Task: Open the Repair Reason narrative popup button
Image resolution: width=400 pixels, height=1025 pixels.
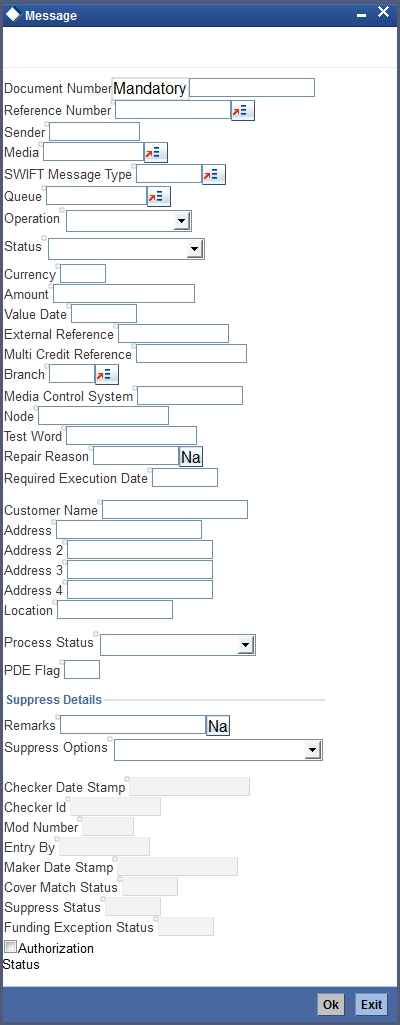Action: click(191, 457)
